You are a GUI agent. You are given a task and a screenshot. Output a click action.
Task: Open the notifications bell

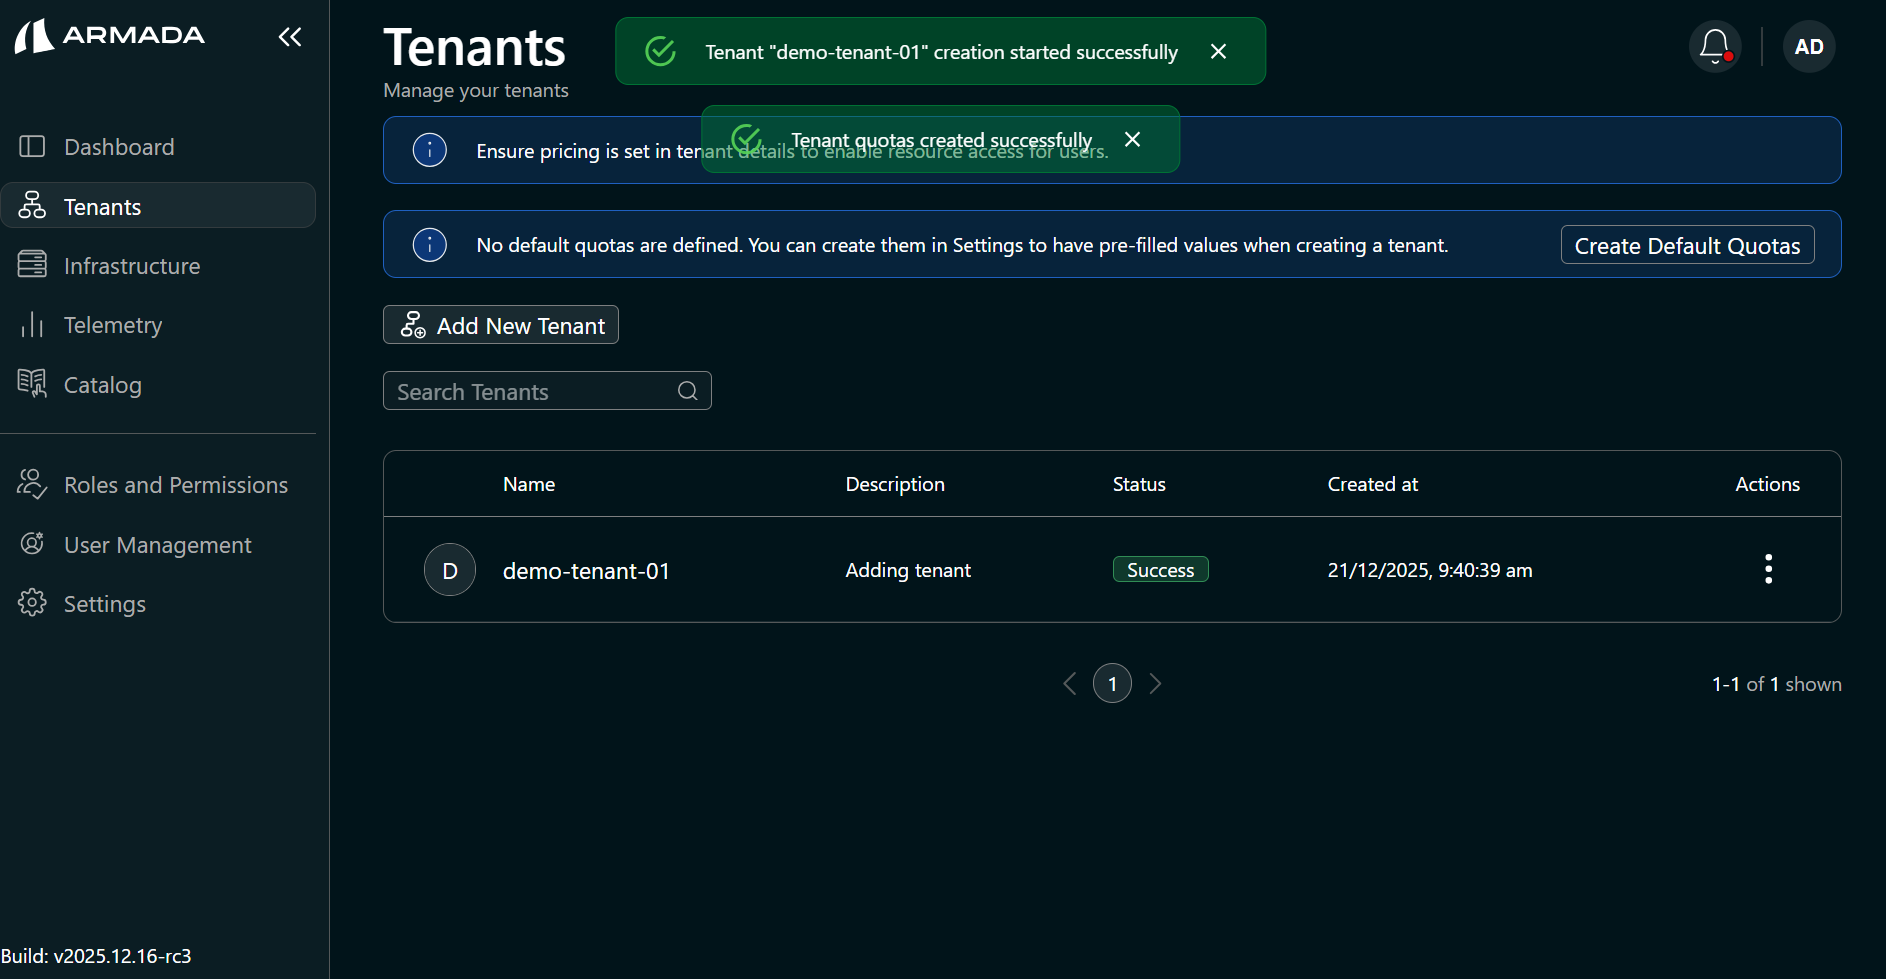[1714, 46]
